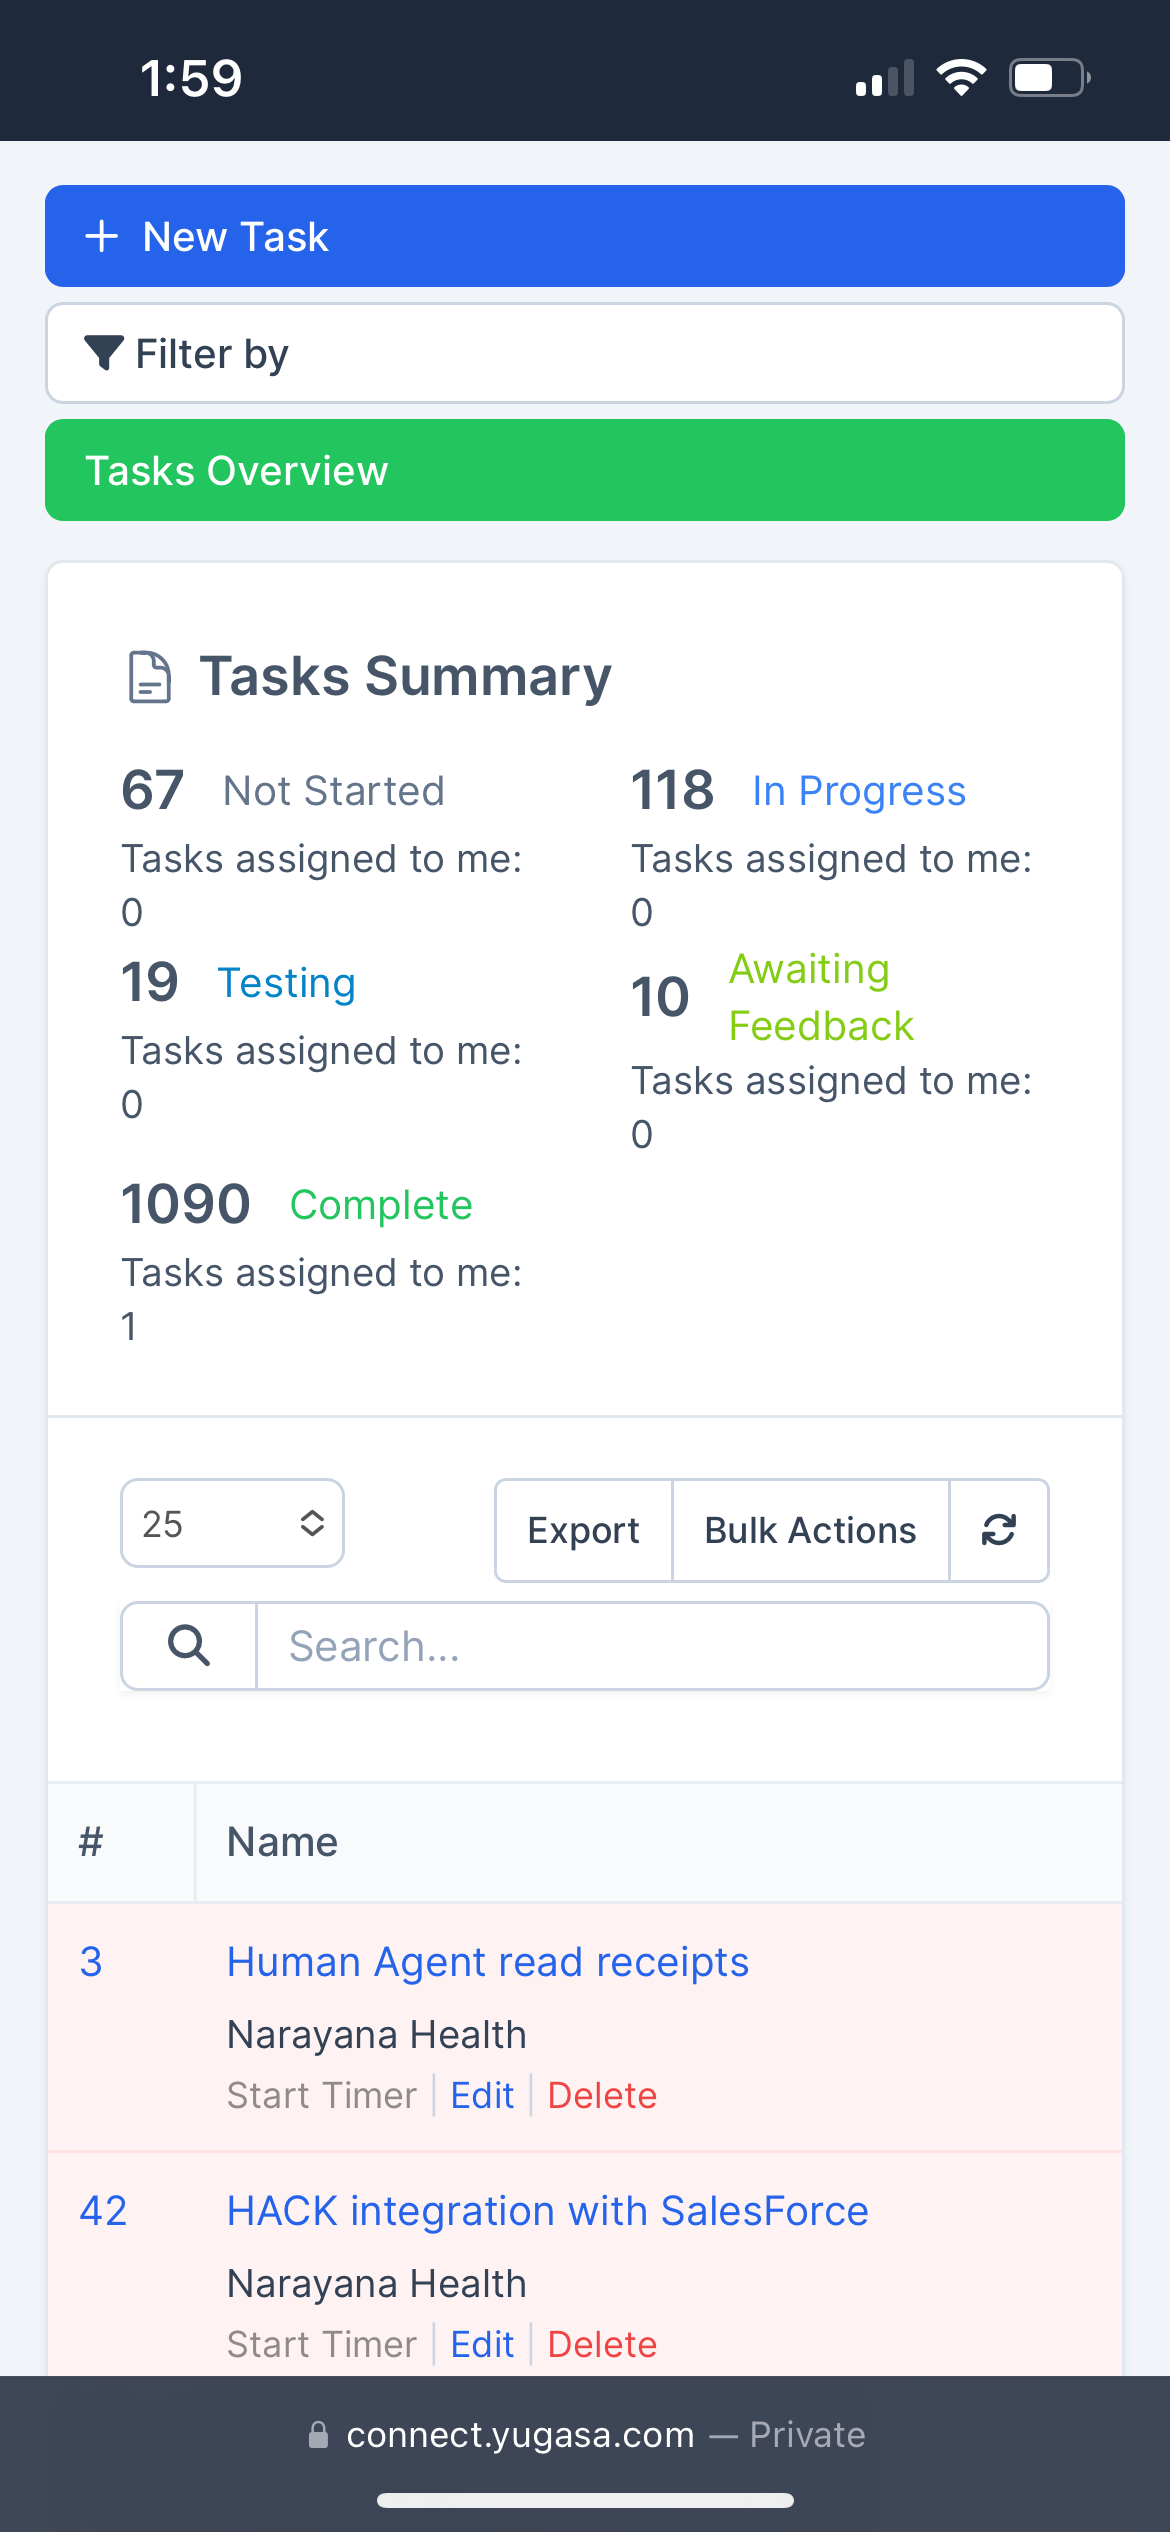The width and height of the screenshot is (1170, 2532).
Task: Click the plus icon on New Task button
Action: point(102,236)
